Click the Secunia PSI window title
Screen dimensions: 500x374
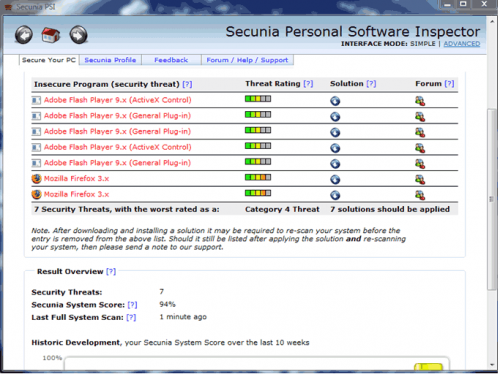pos(36,7)
